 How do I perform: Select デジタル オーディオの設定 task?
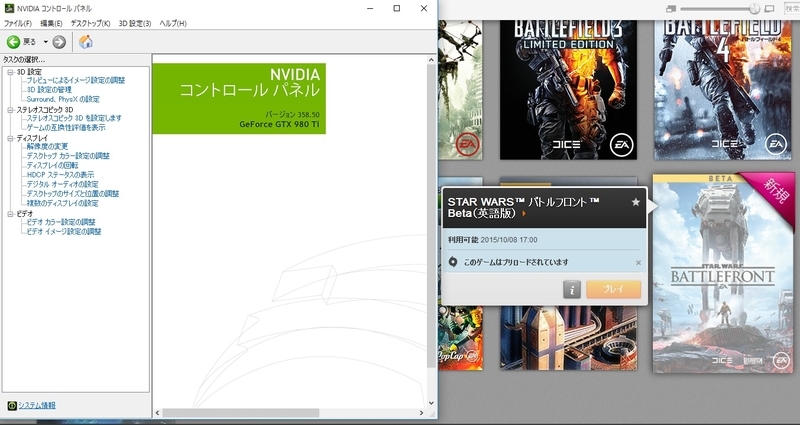62,184
